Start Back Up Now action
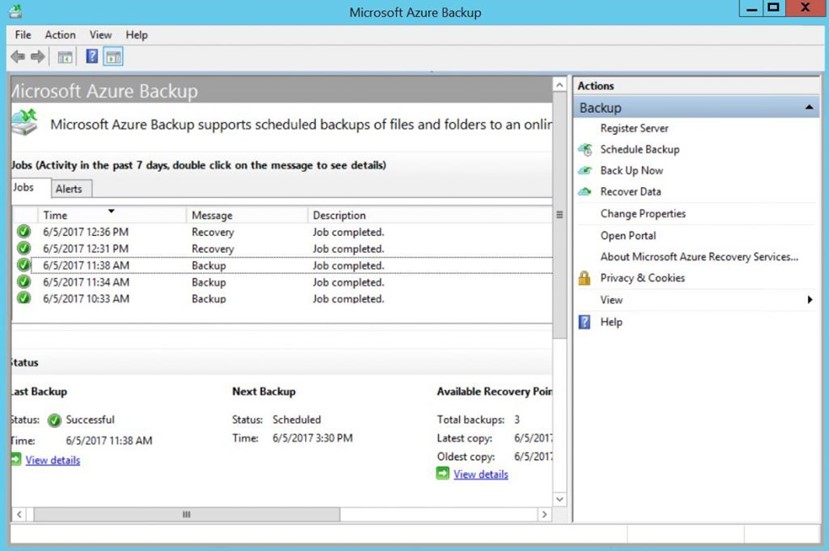The height and width of the screenshot is (551, 829). (631, 170)
